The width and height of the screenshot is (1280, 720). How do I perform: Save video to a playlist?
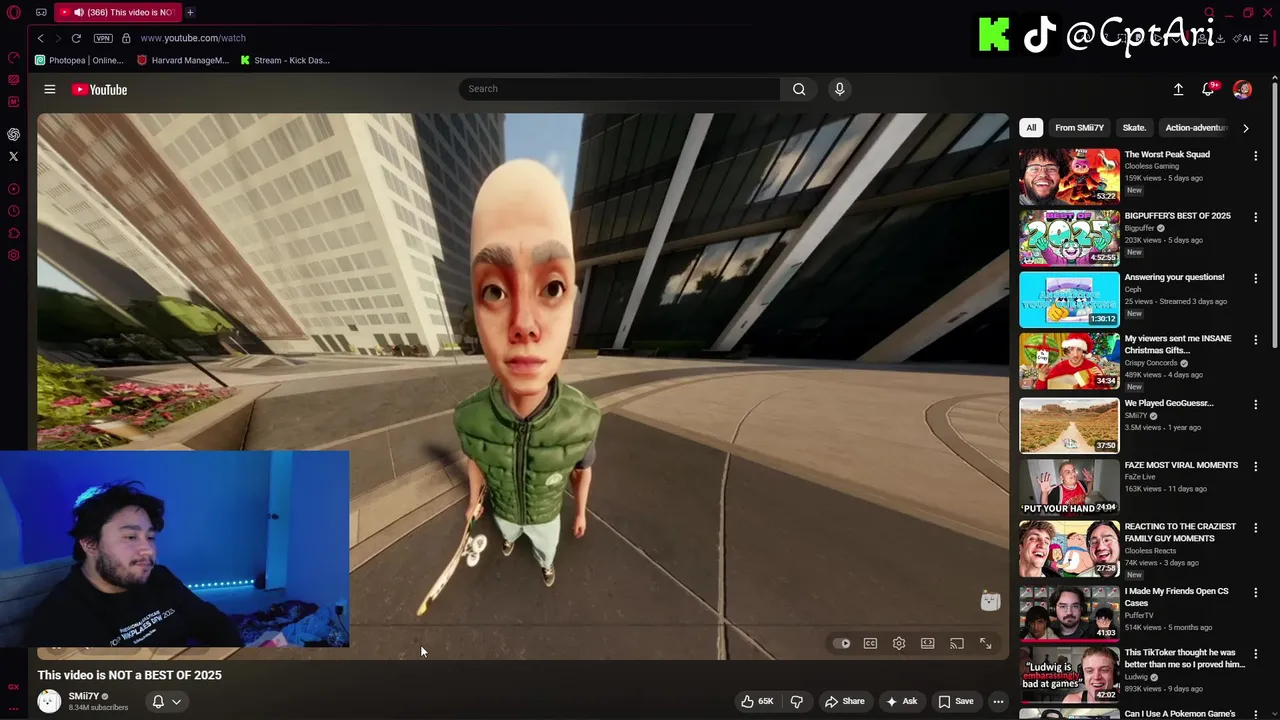[955, 702]
